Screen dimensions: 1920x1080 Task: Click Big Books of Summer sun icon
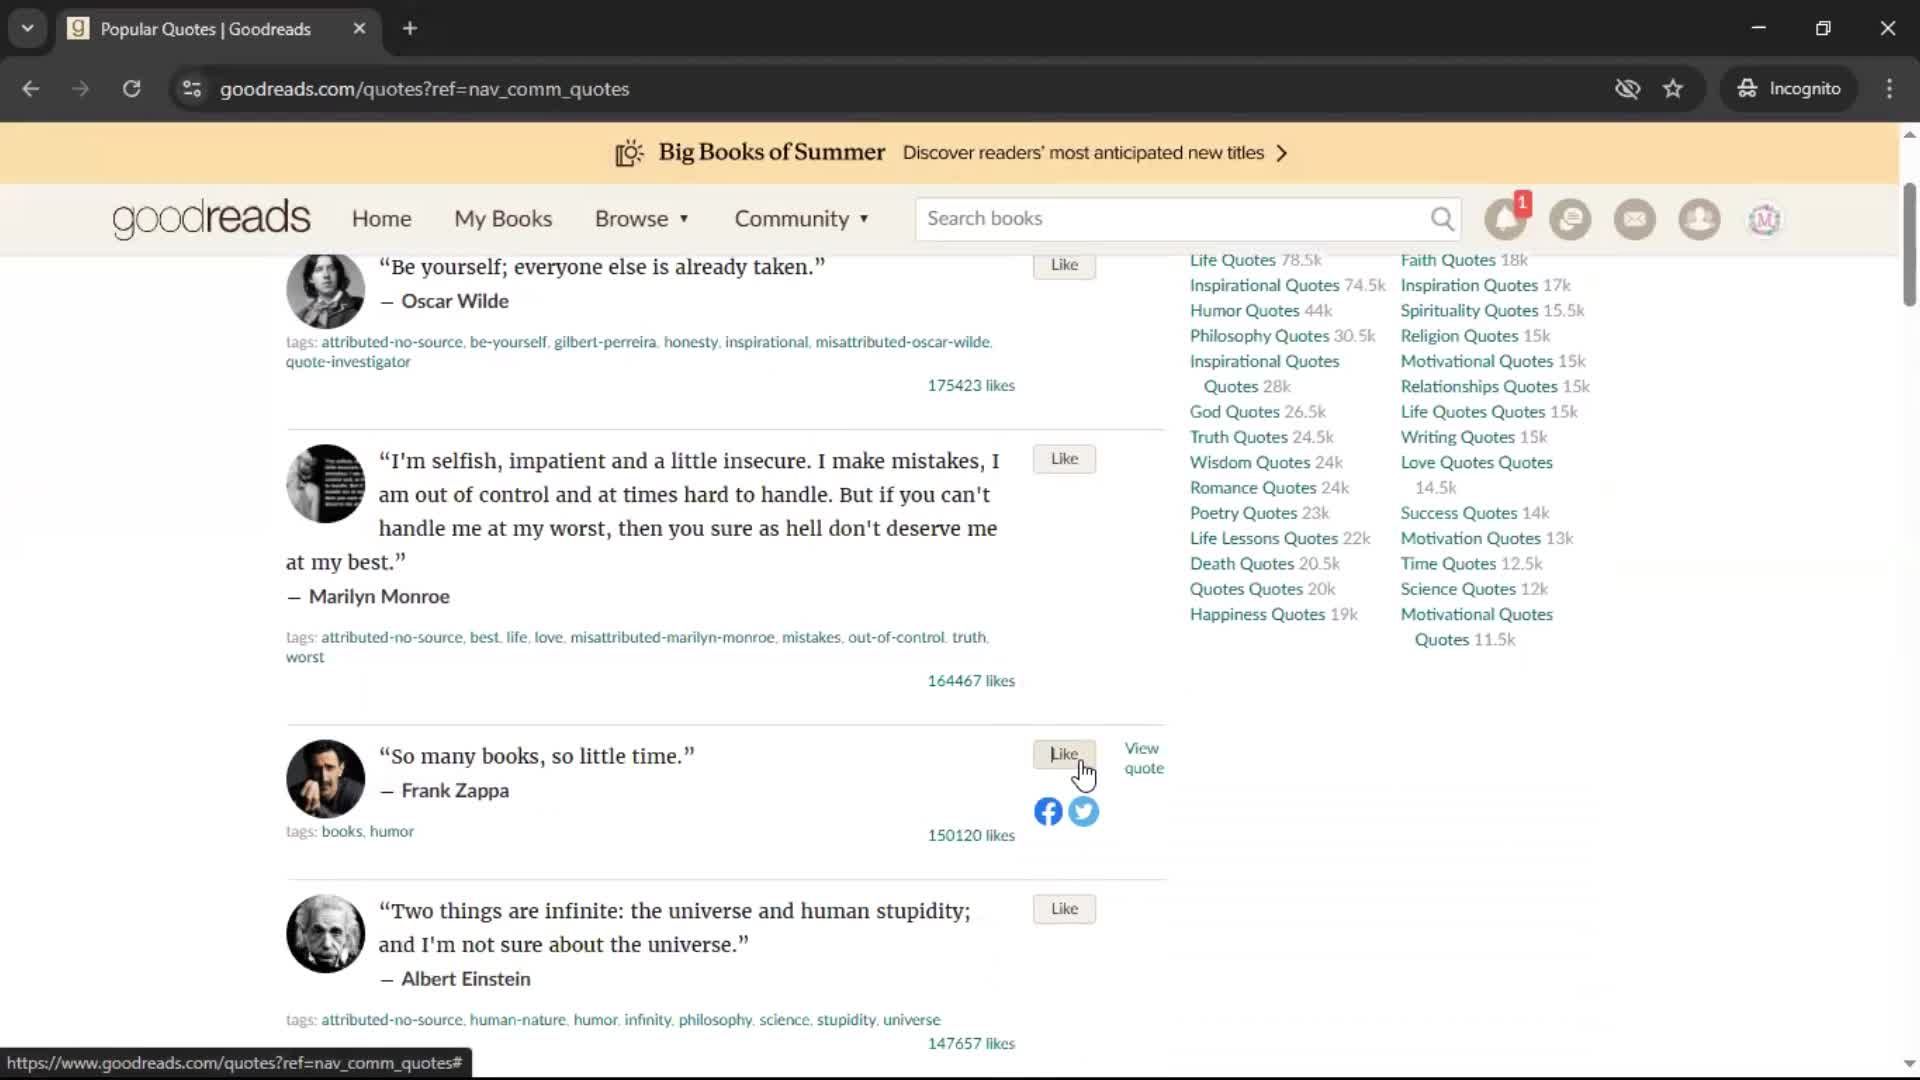629,153
